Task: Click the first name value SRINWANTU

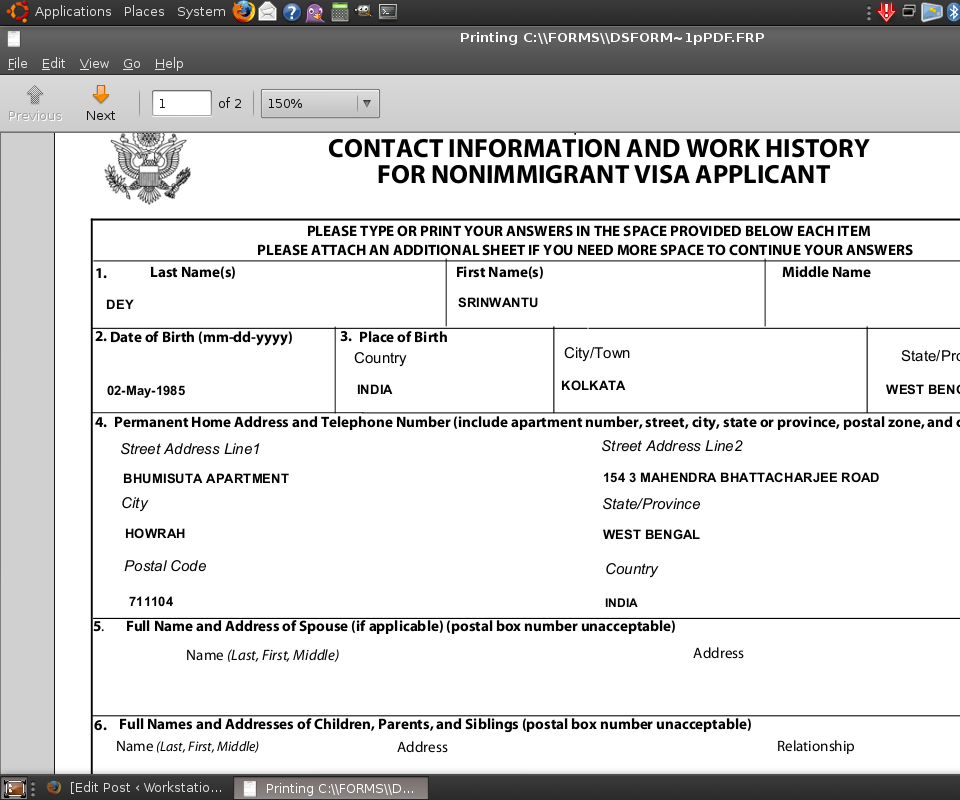Action: tap(498, 302)
